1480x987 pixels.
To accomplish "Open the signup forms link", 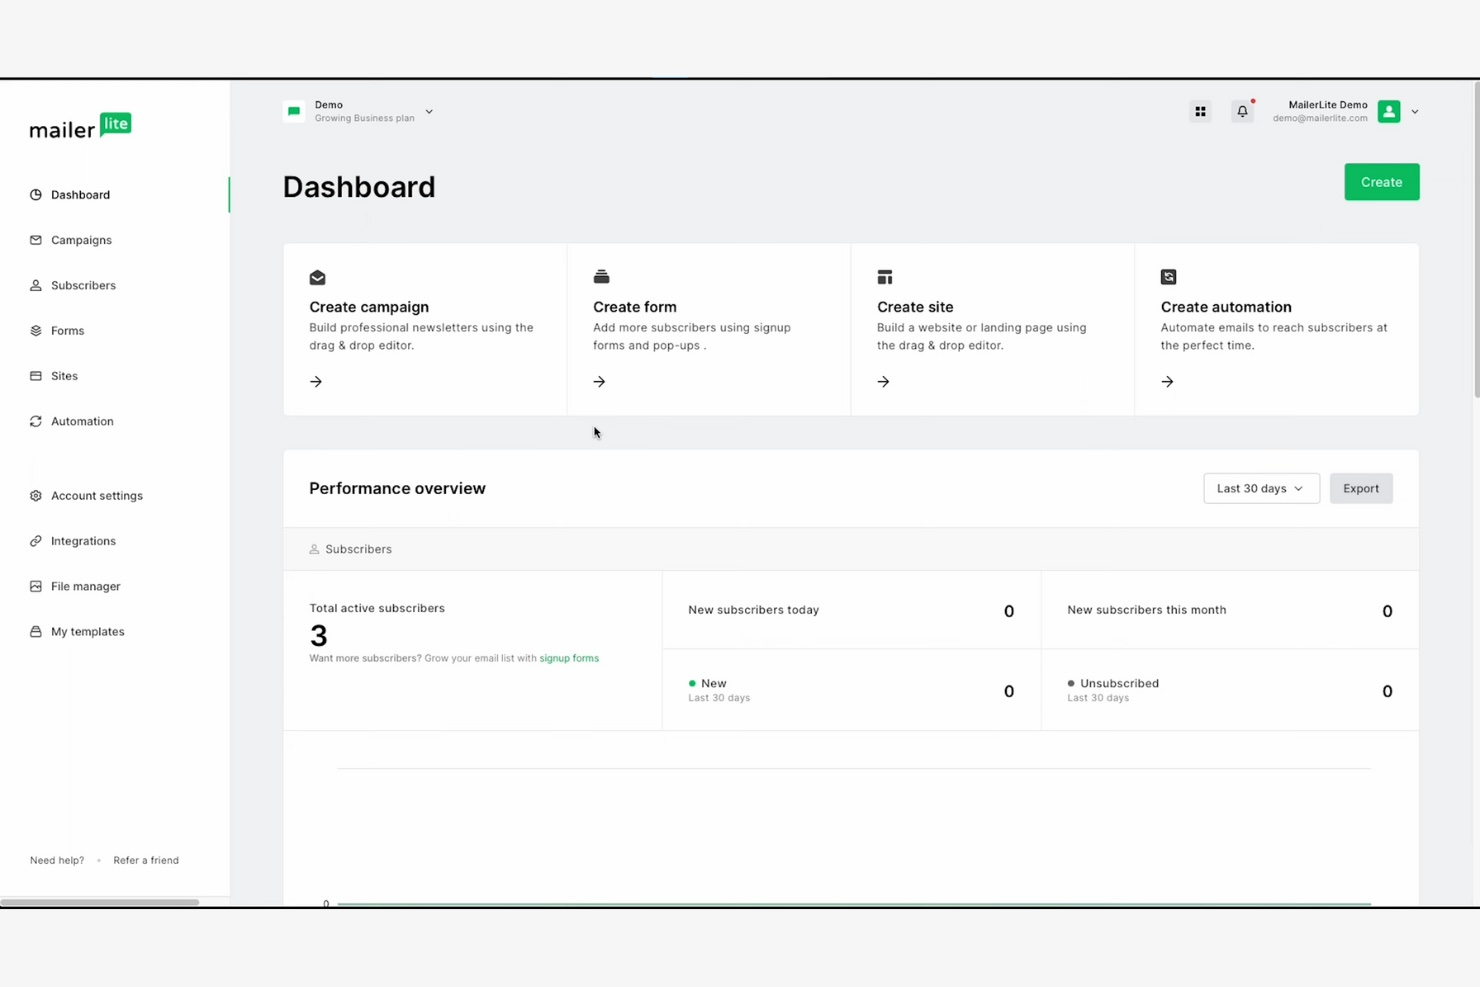I will [568, 658].
